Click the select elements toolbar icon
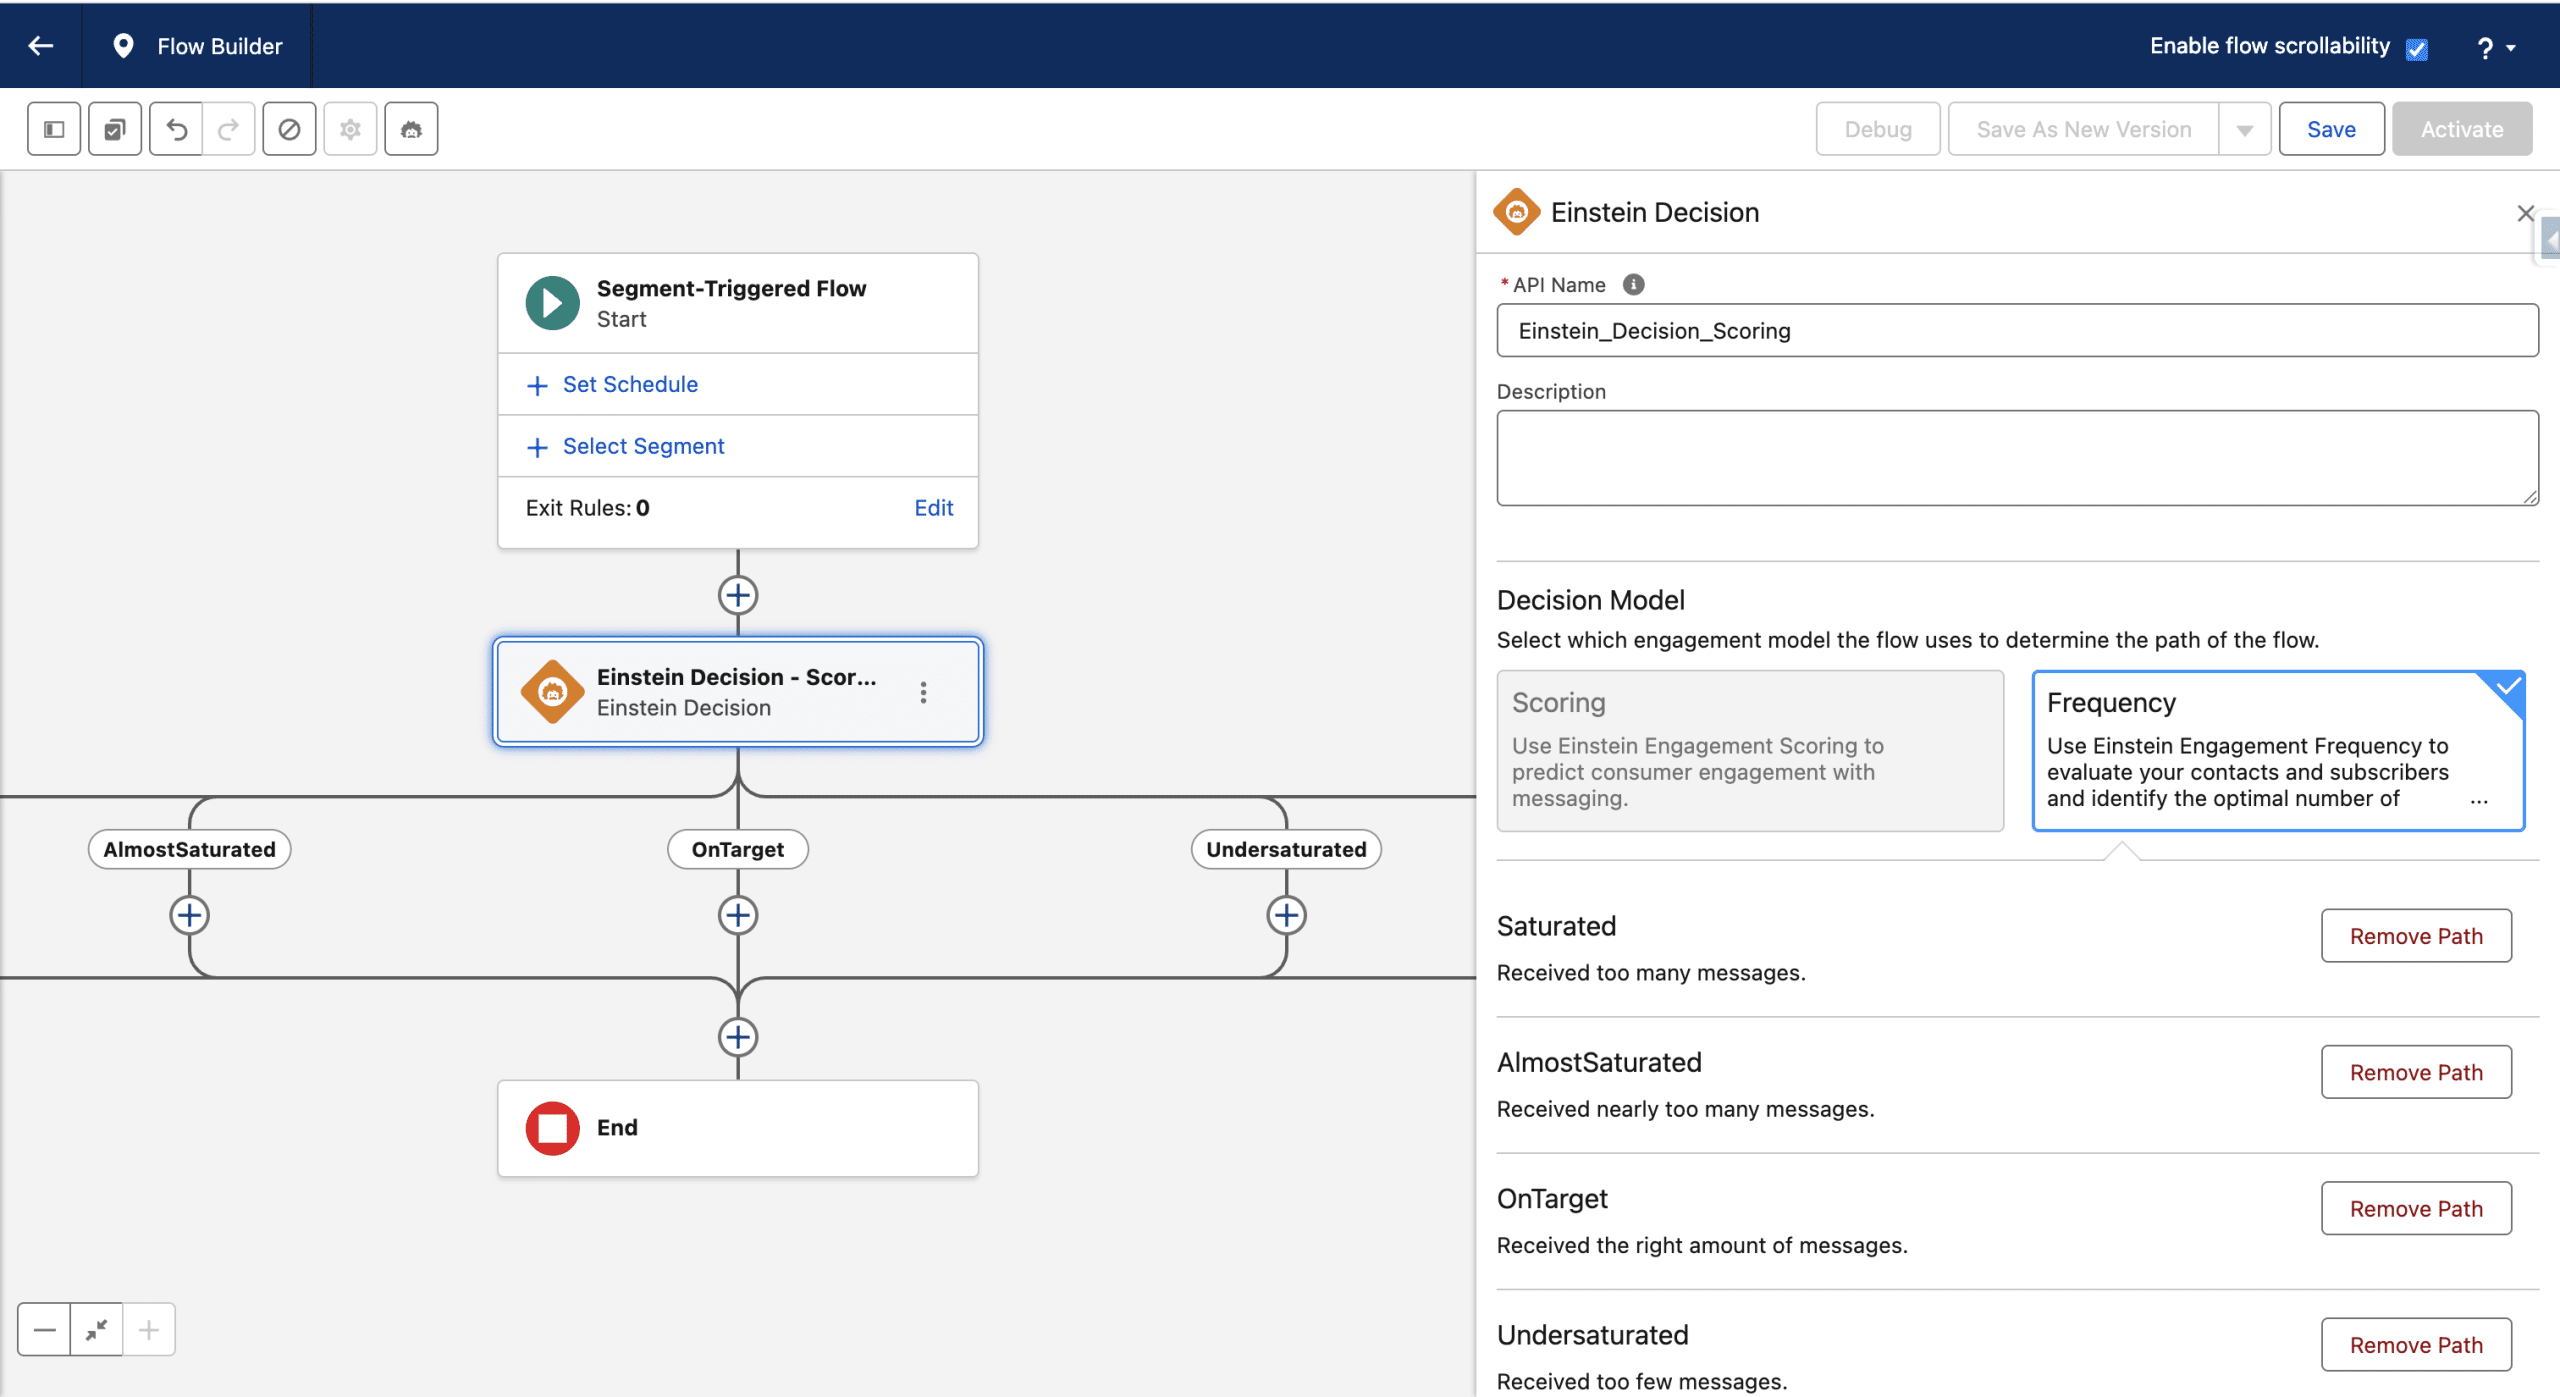Viewport: 2560px width, 1397px height. (115, 129)
